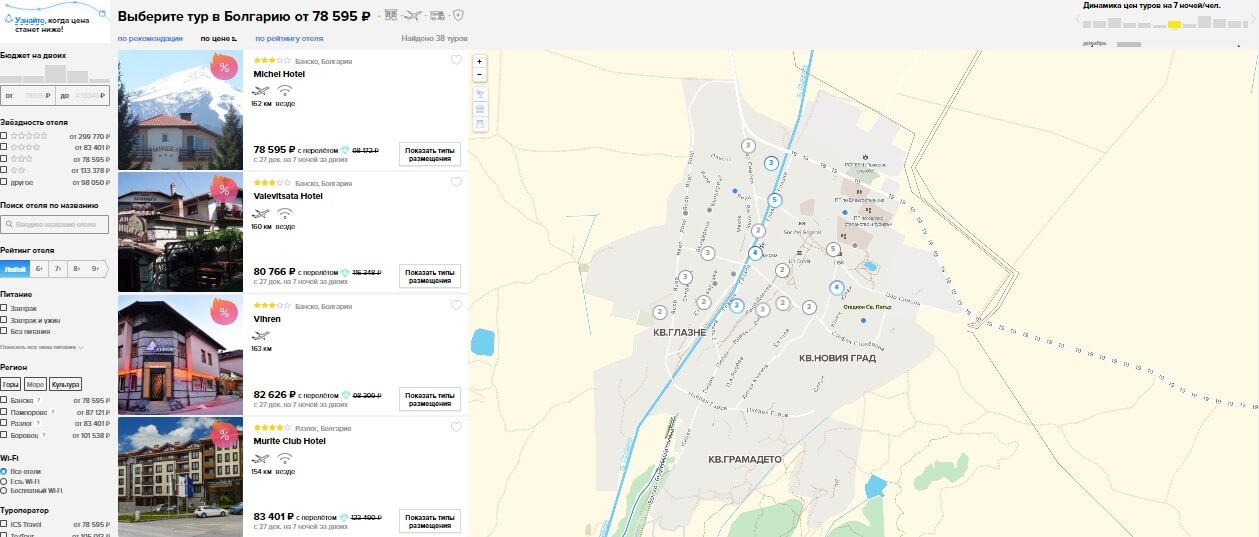This screenshot has height=537, width=1259.
Task: Check the three-star filter from 78 595 ₽
Action: coord(4,159)
